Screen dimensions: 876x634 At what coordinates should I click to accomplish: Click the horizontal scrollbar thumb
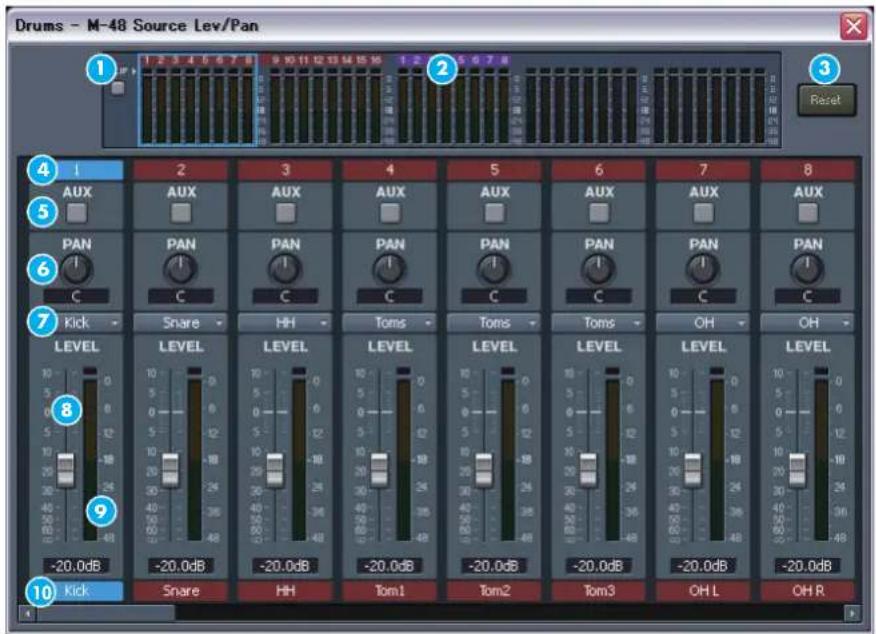(x=106, y=613)
